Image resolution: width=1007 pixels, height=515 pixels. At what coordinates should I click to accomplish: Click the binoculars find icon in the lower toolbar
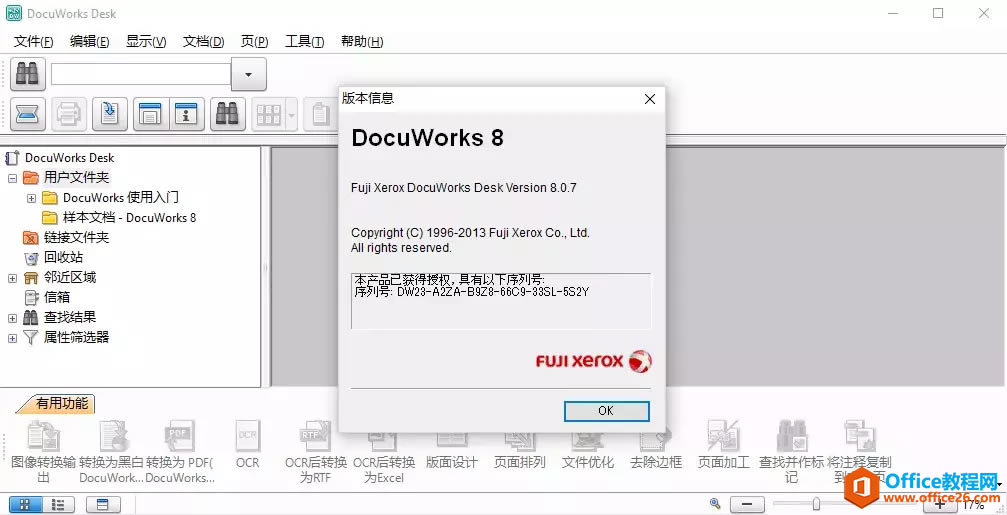(228, 114)
